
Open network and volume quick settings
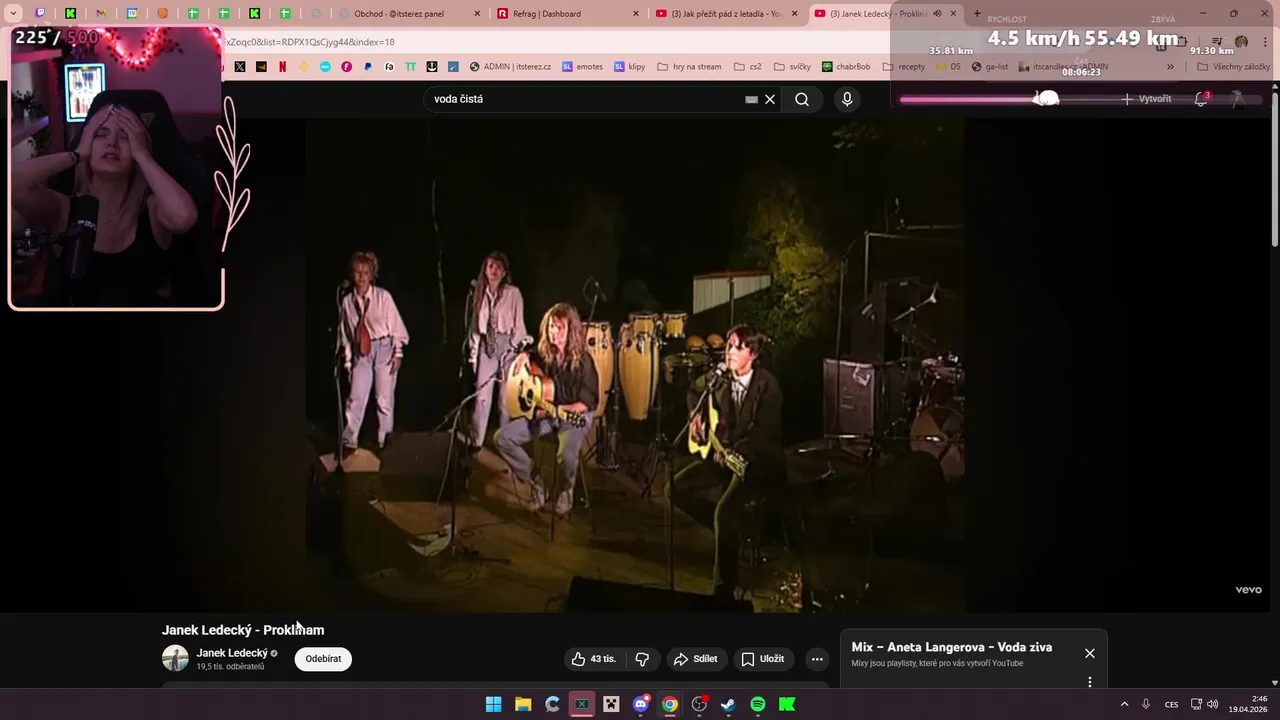[1204, 704]
